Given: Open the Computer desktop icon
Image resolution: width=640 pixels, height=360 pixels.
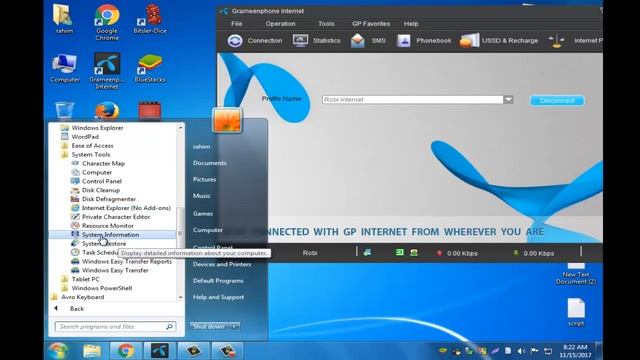Looking at the screenshot, I should coord(64,68).
